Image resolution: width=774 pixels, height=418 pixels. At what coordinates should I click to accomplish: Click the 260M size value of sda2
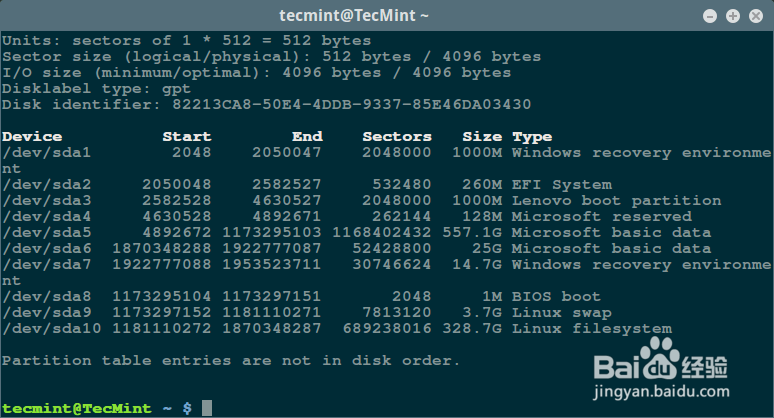[x=482, y=185]
